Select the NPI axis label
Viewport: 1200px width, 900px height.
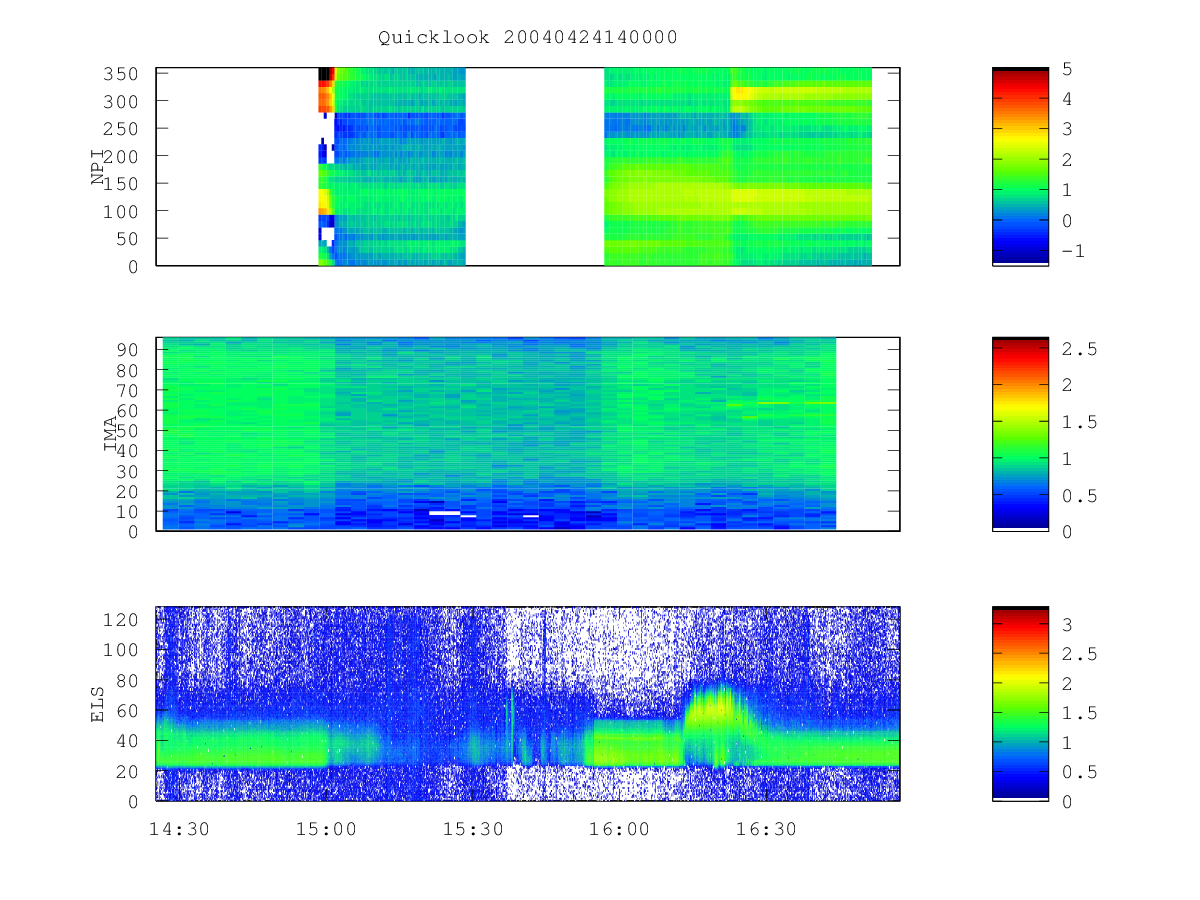99,167
